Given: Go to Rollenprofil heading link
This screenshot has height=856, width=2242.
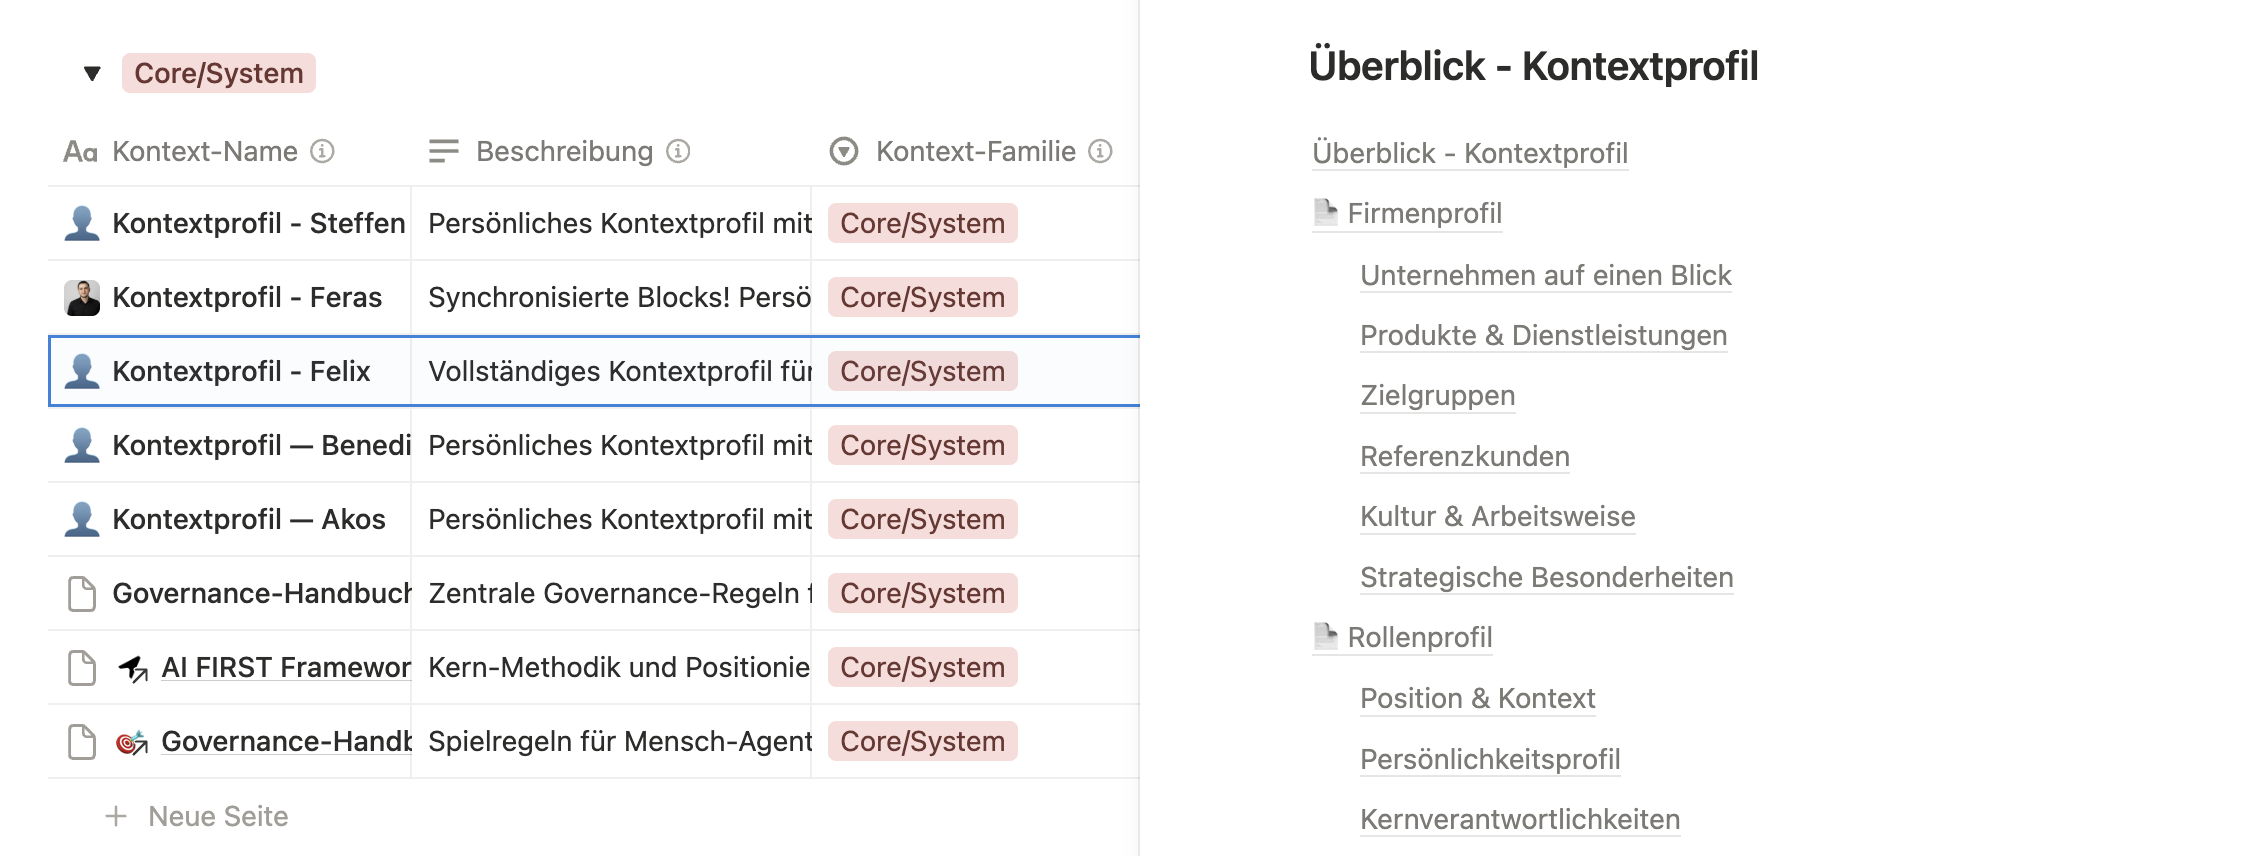Looking at the screenshot, I should [1419, 637].
